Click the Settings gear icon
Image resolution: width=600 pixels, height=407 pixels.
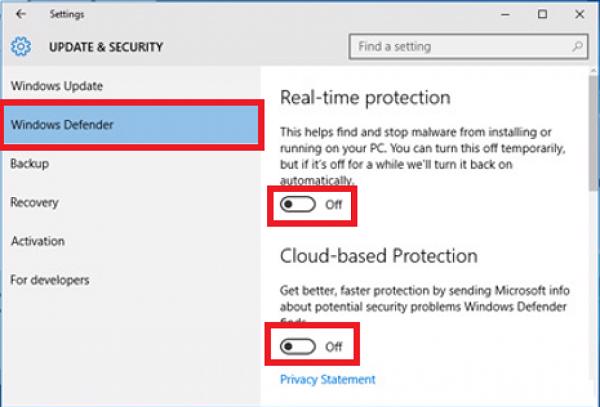click(x=21, y=47)
